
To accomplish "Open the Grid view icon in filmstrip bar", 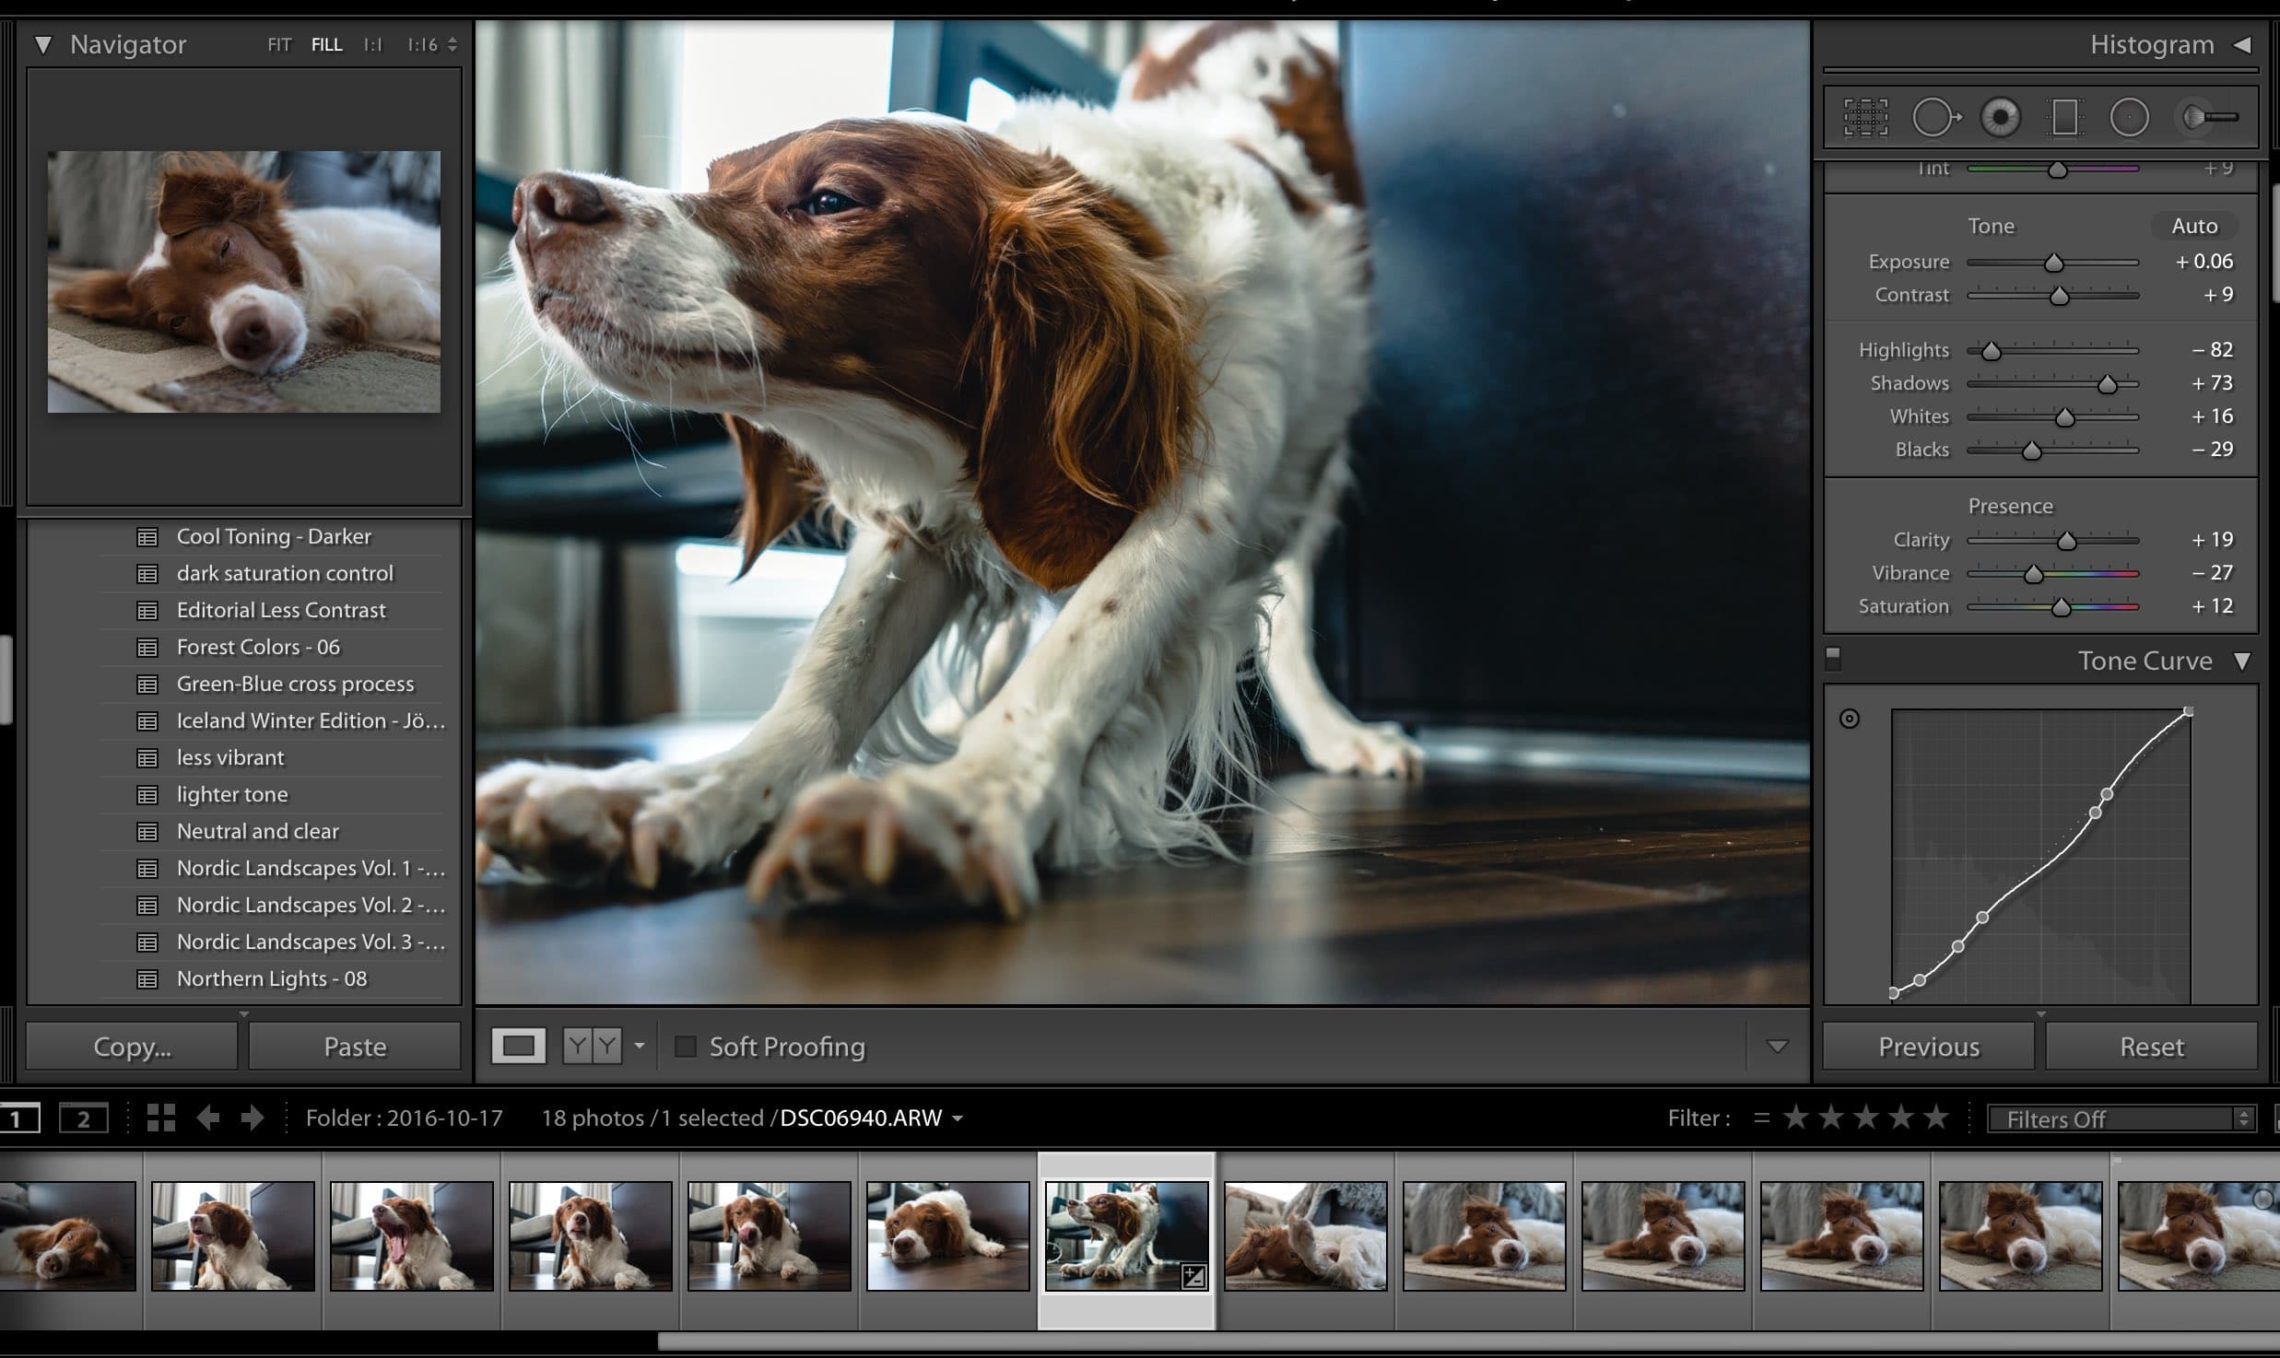I will pyautogui.click(x=161, y=1117).
